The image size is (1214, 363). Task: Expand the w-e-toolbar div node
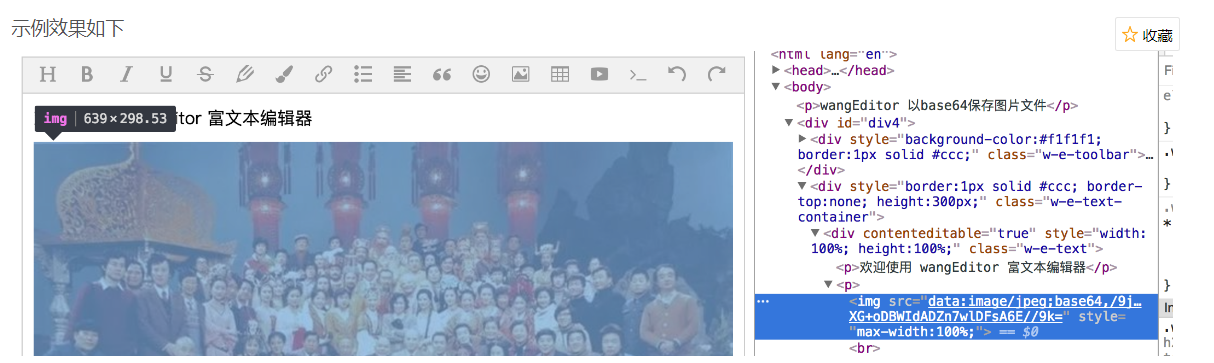click(x=803, y=139)
